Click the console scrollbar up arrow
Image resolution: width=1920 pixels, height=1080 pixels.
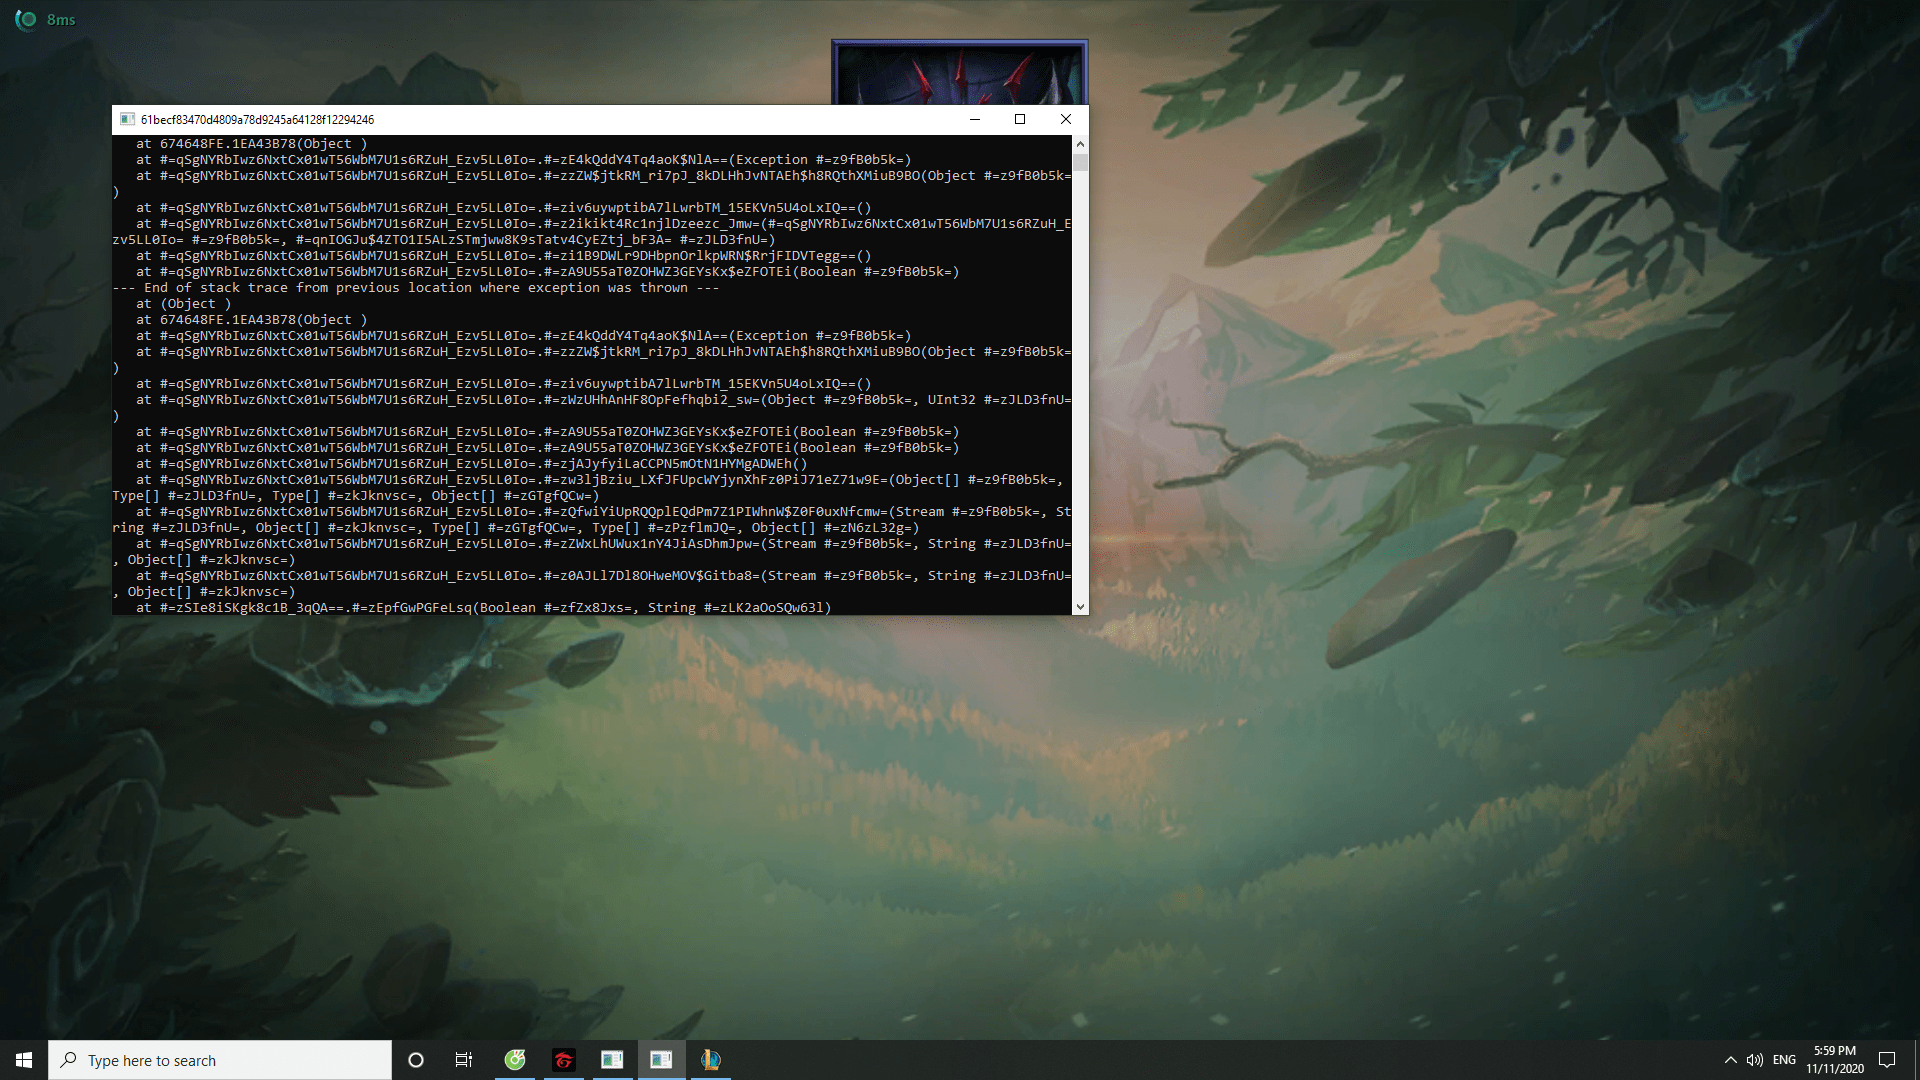[x=1080, y=143]
